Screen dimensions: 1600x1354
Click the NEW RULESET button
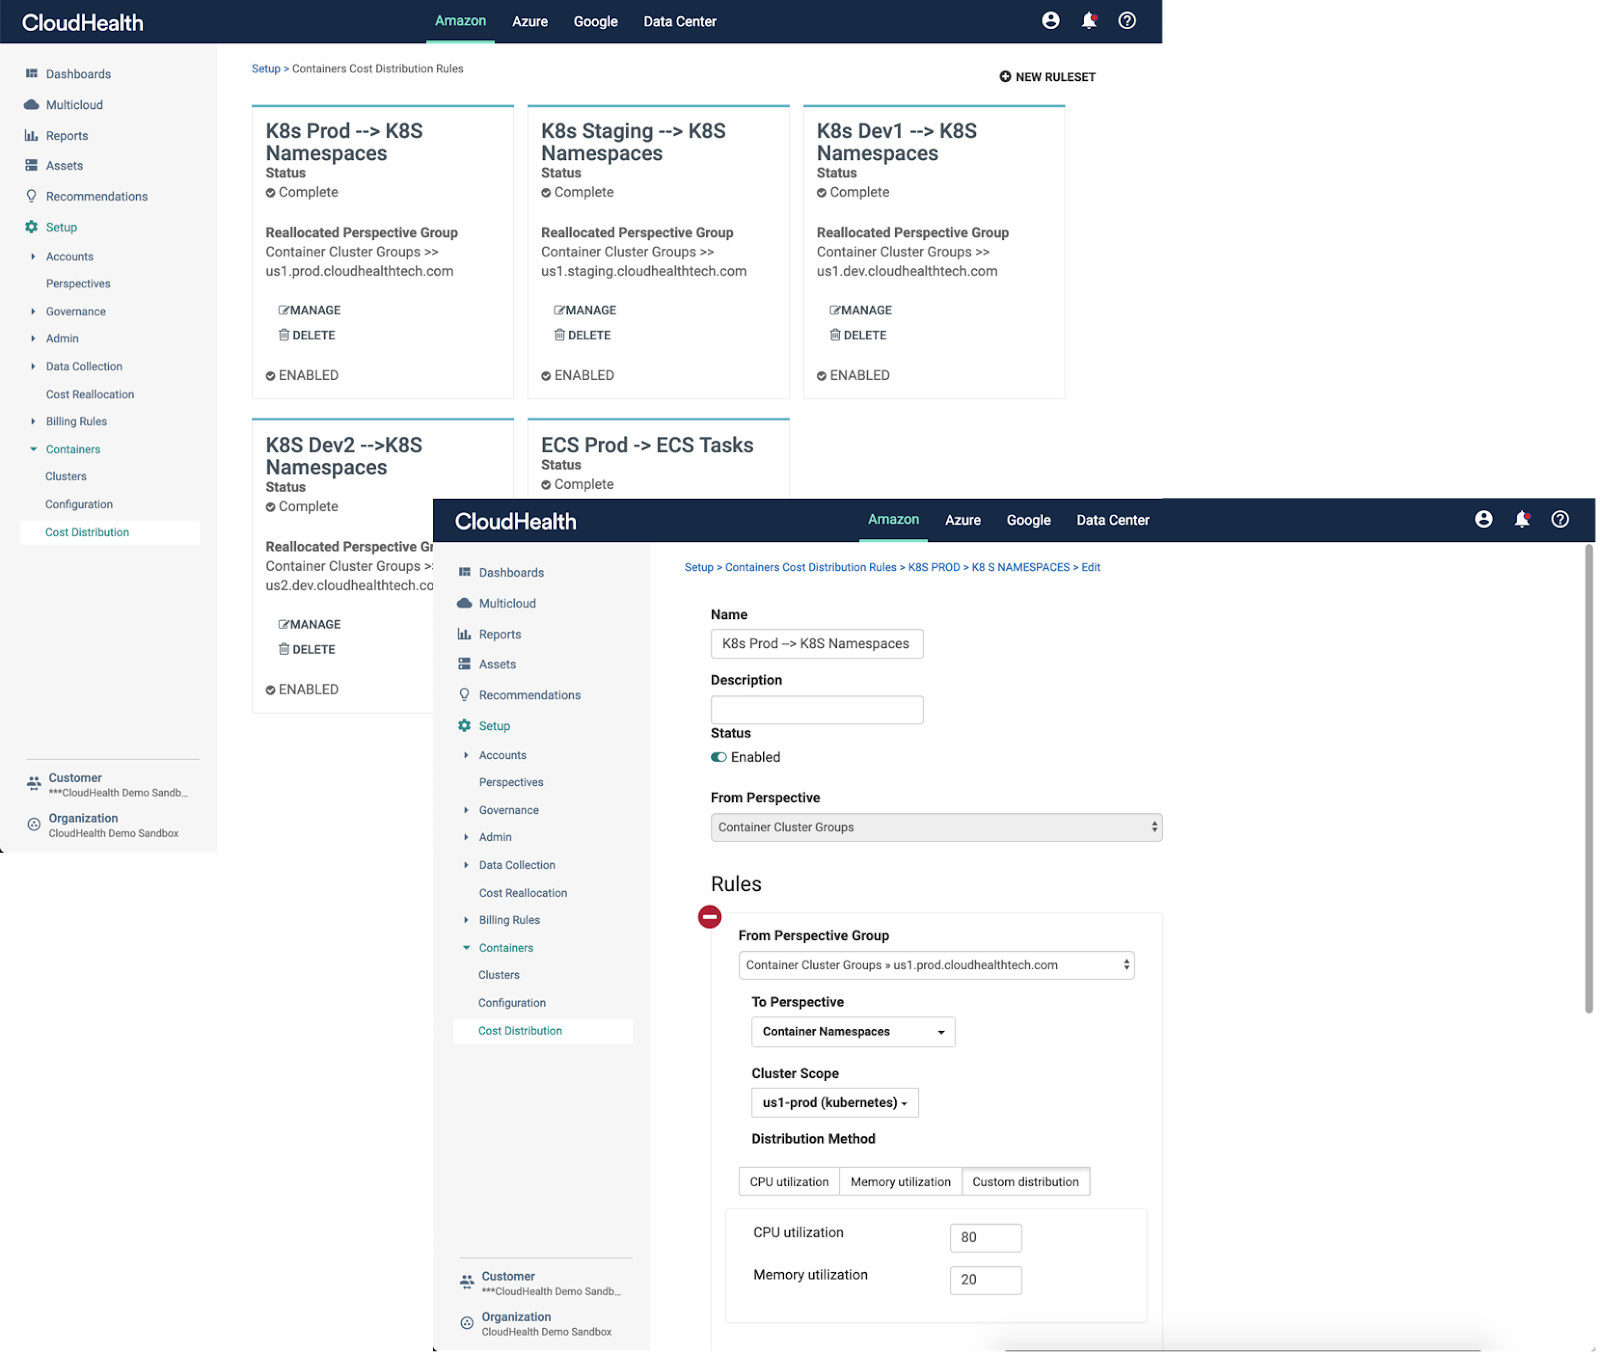(1047, 76)
